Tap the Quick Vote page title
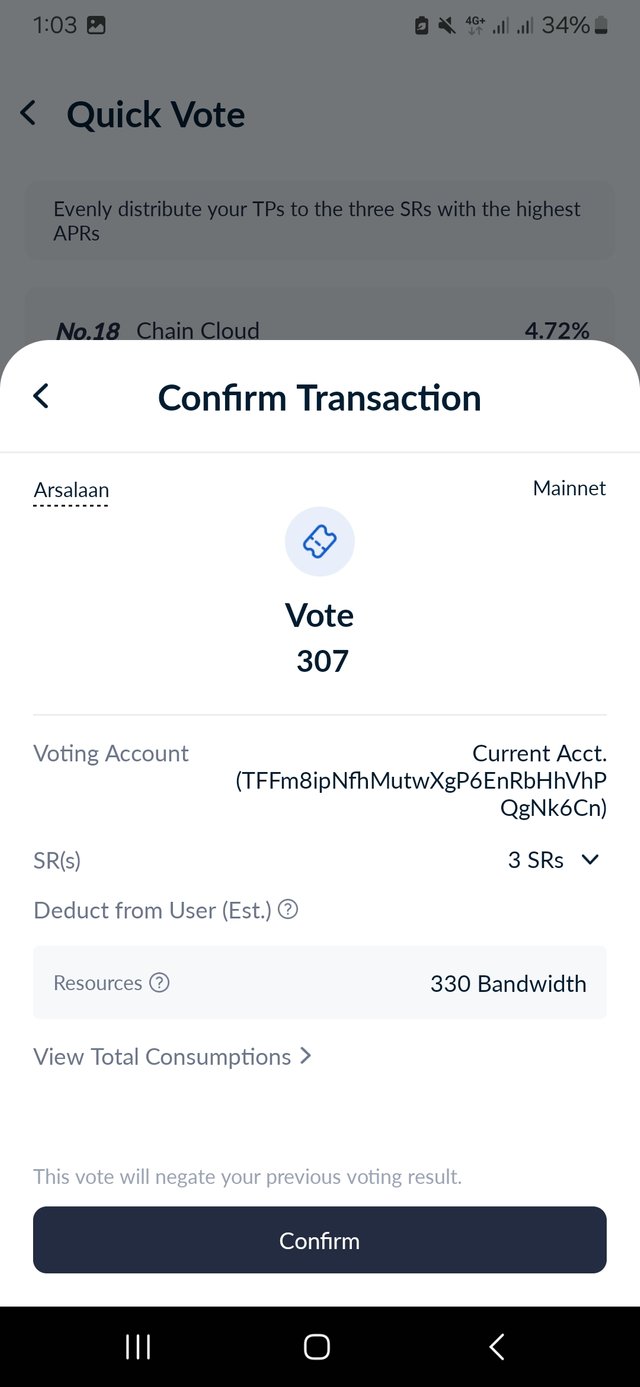640x1387 pixels. point(156,114)
